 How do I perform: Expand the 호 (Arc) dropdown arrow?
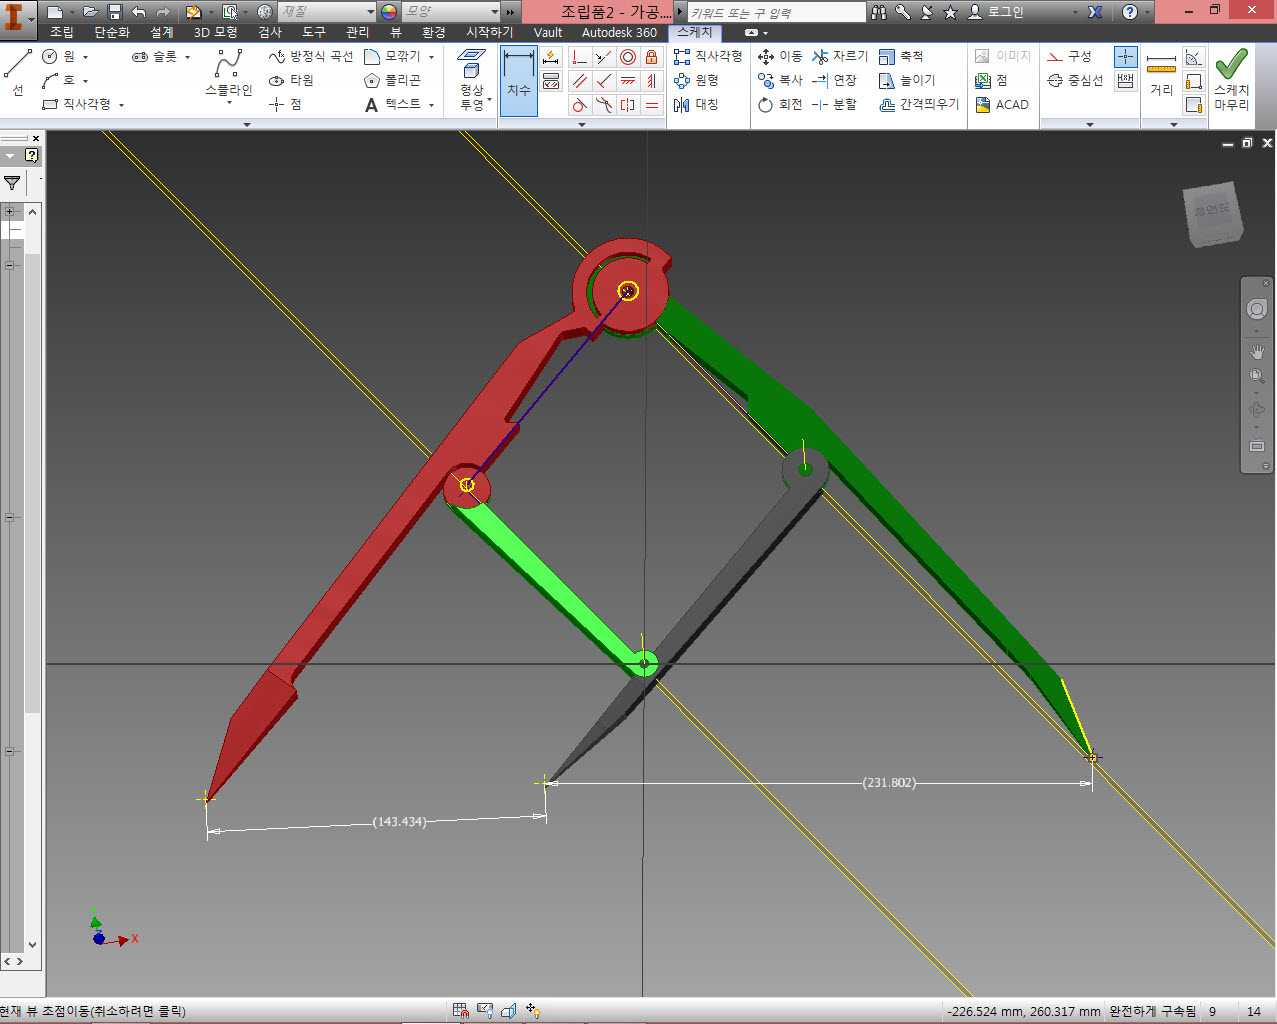point(85,80)
